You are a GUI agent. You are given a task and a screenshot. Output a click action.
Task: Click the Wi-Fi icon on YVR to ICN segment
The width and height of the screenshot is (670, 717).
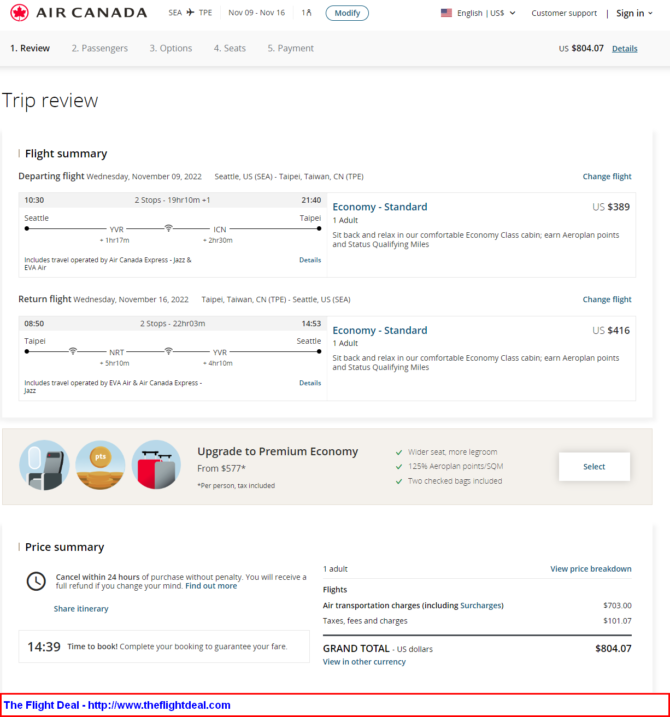click(169, 228)
